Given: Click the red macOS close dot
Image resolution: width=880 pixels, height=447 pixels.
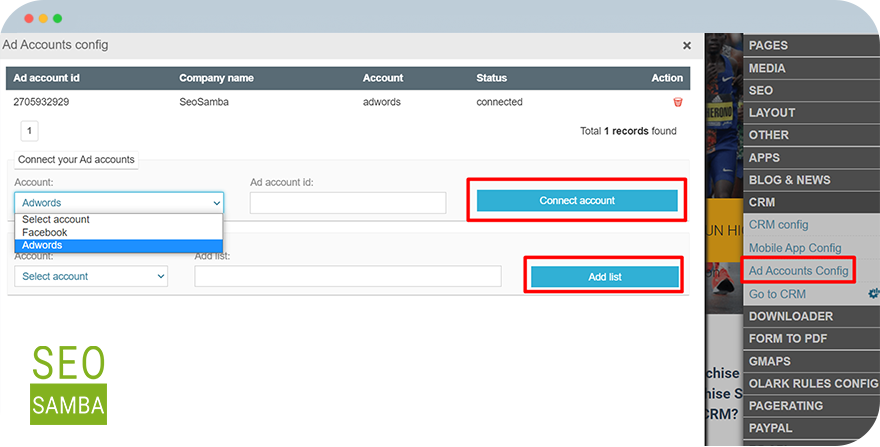Looking at the screenshot, I should [29, 19].
